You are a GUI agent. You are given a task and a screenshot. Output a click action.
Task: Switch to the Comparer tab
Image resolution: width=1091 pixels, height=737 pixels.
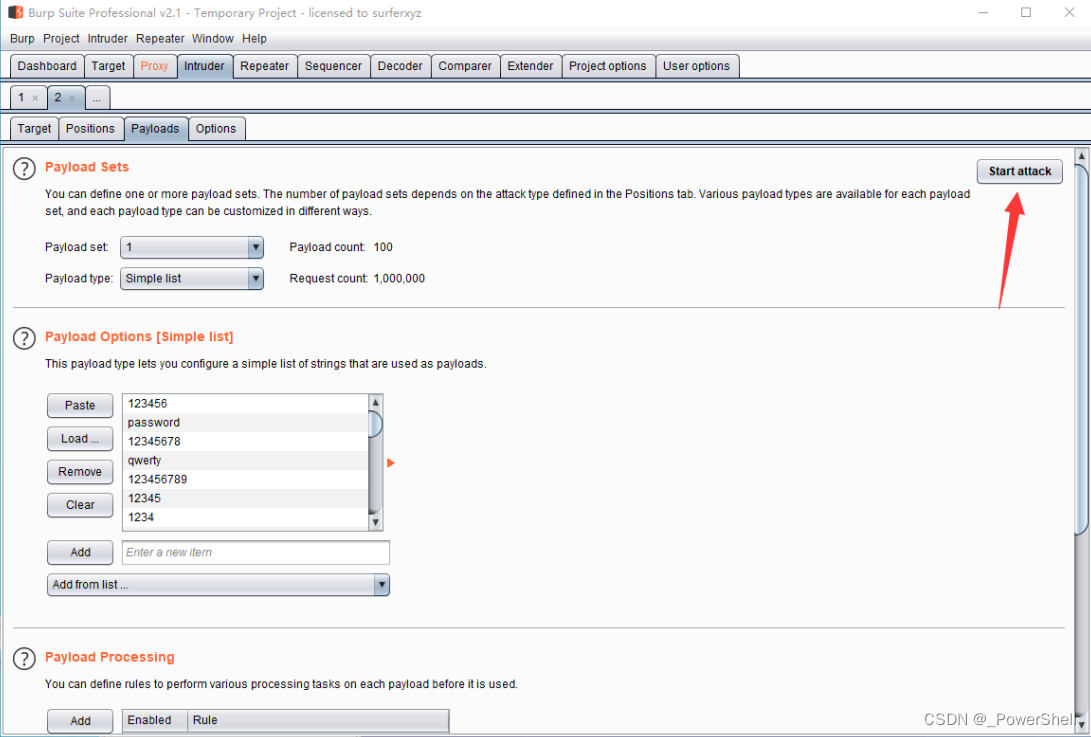point(465,66)
